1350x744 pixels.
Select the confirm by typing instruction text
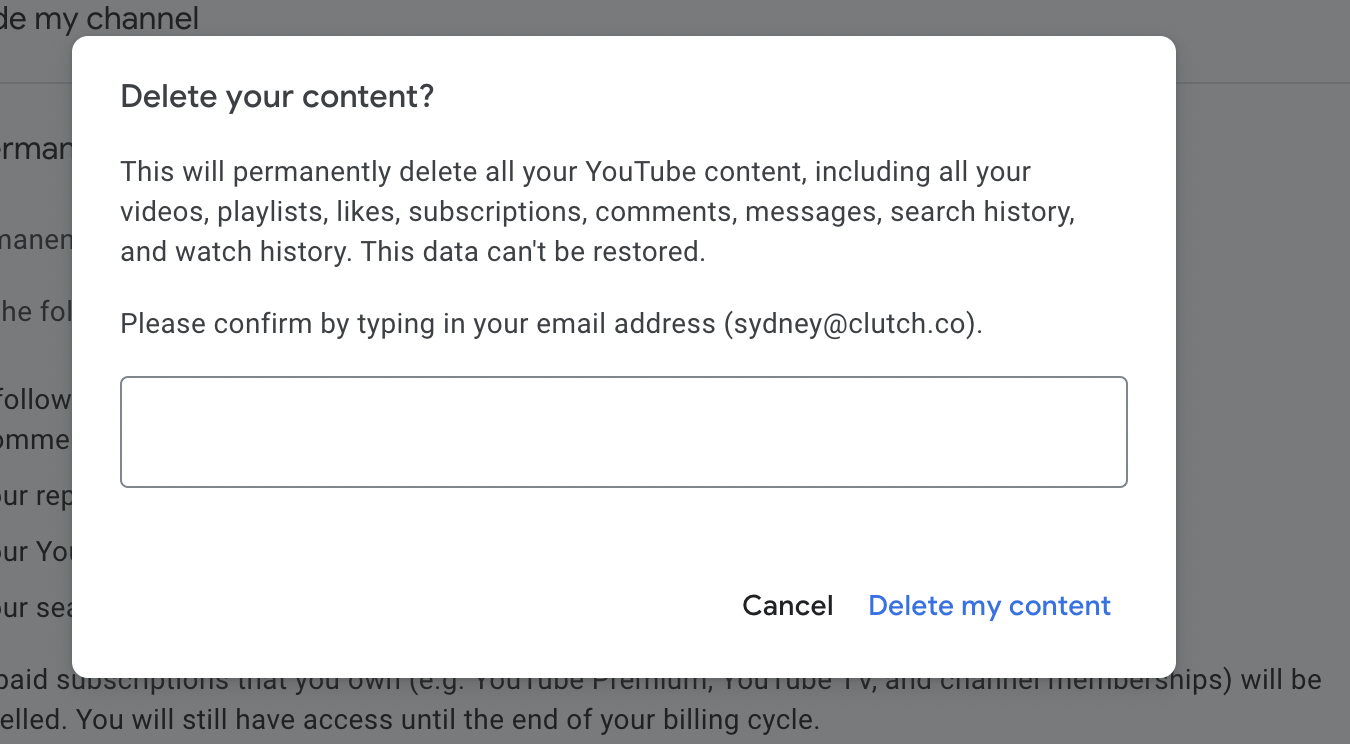pyautogui.click(x=551, y=324)
